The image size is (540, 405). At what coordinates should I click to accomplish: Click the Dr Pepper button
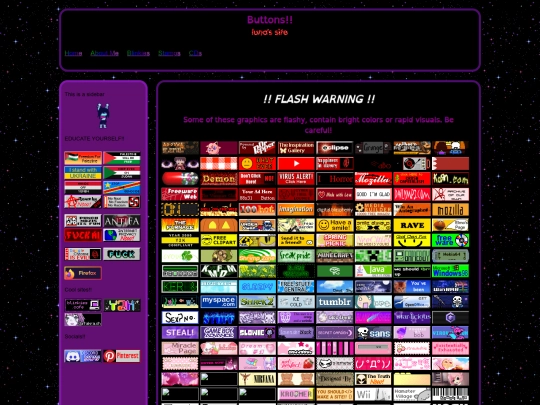[257, 148]
